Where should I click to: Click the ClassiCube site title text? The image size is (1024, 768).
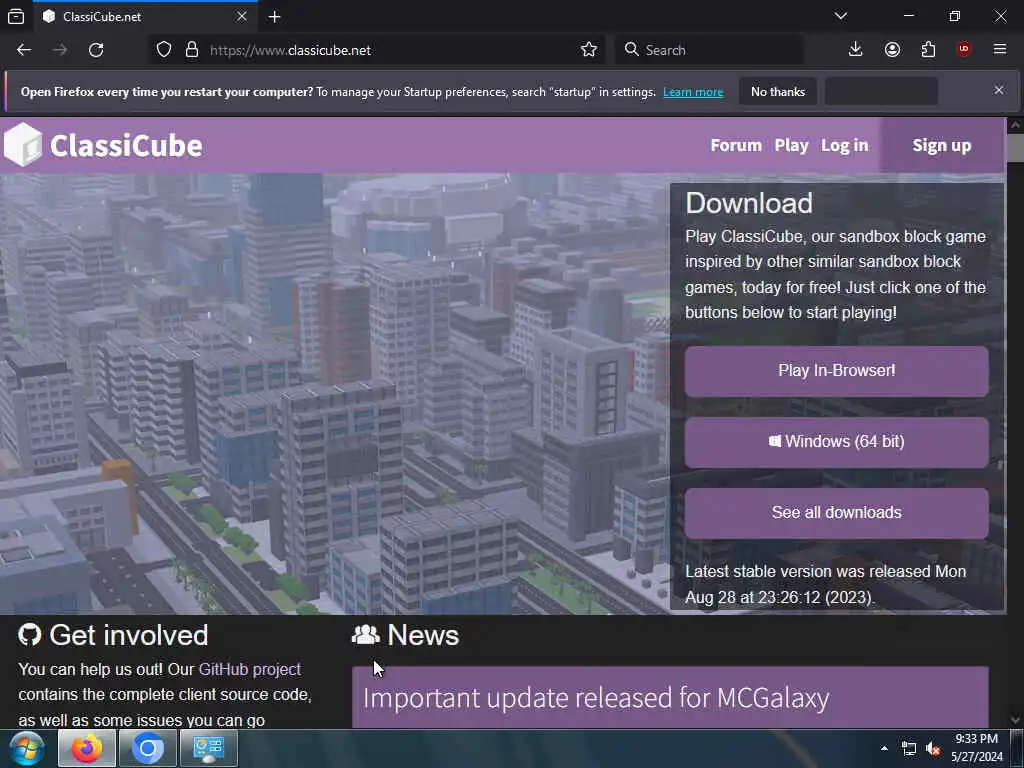[126, 145]
